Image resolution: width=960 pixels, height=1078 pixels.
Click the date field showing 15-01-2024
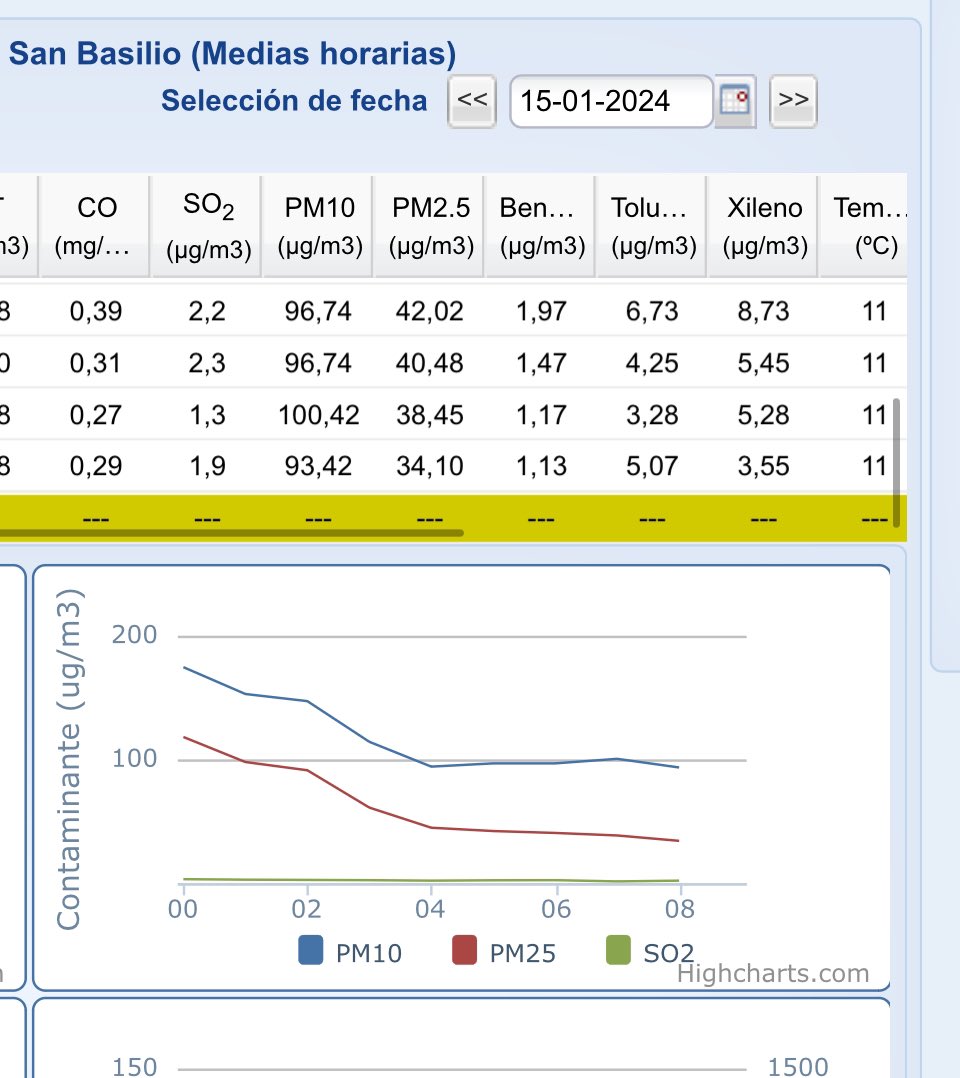point(611,101)
